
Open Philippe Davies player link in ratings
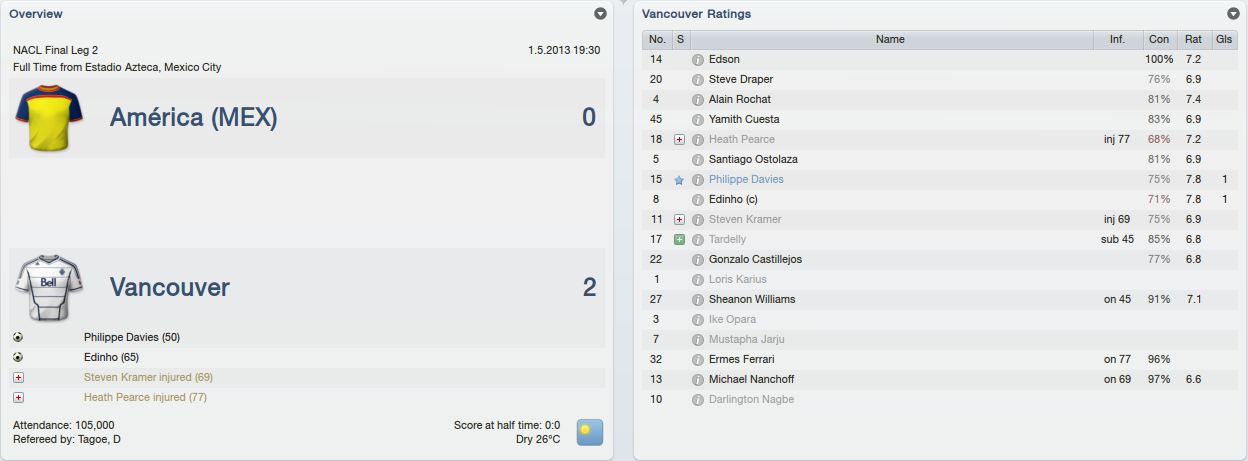pyautogui.click(x=746, y=180)
